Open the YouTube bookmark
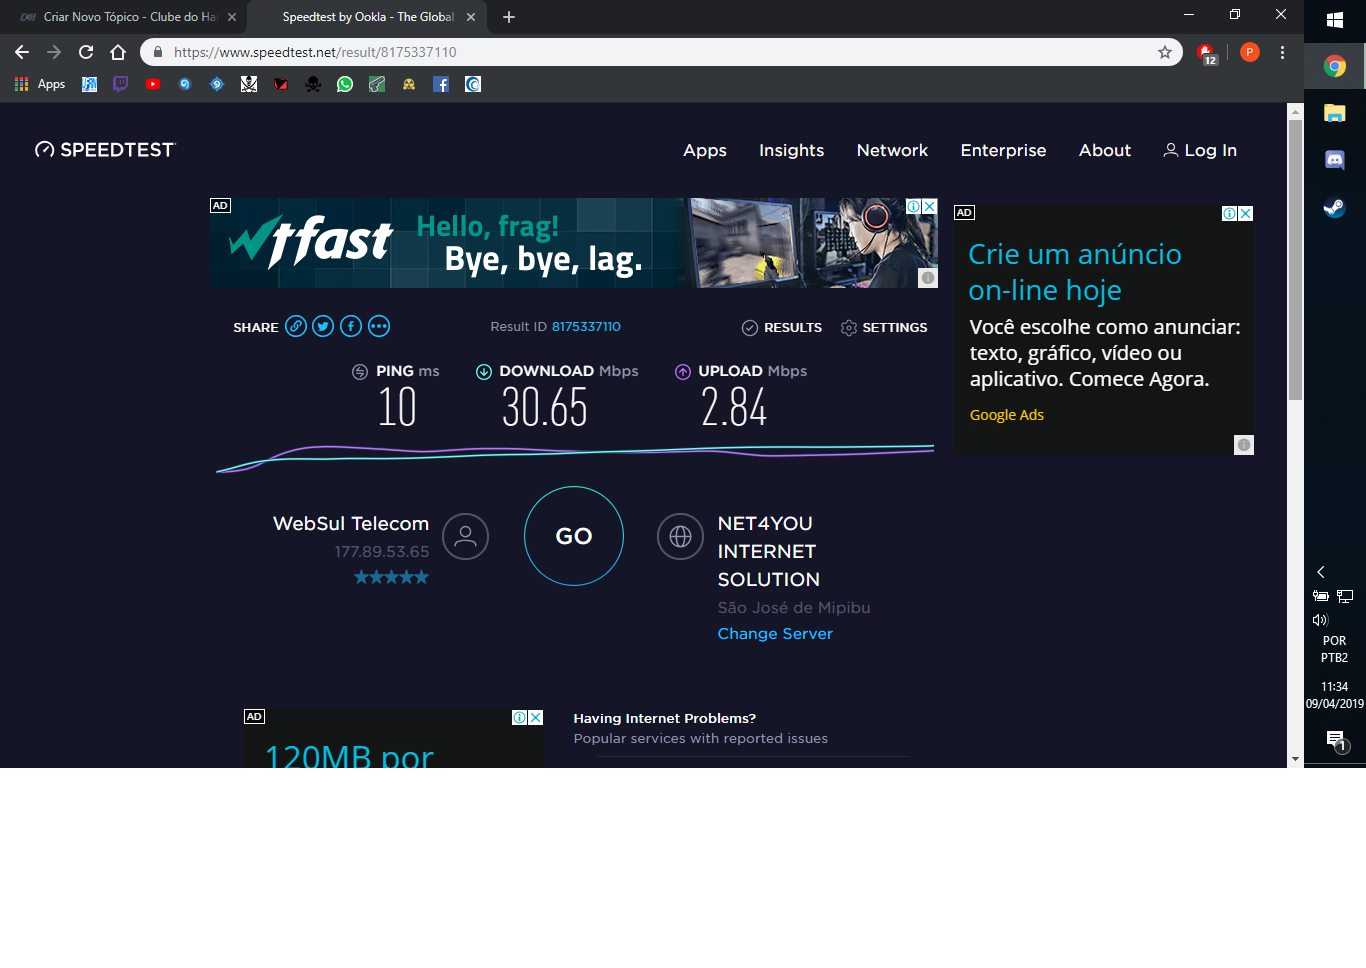The width and height of the screenshot is (1366, 968). click(153, 84)
